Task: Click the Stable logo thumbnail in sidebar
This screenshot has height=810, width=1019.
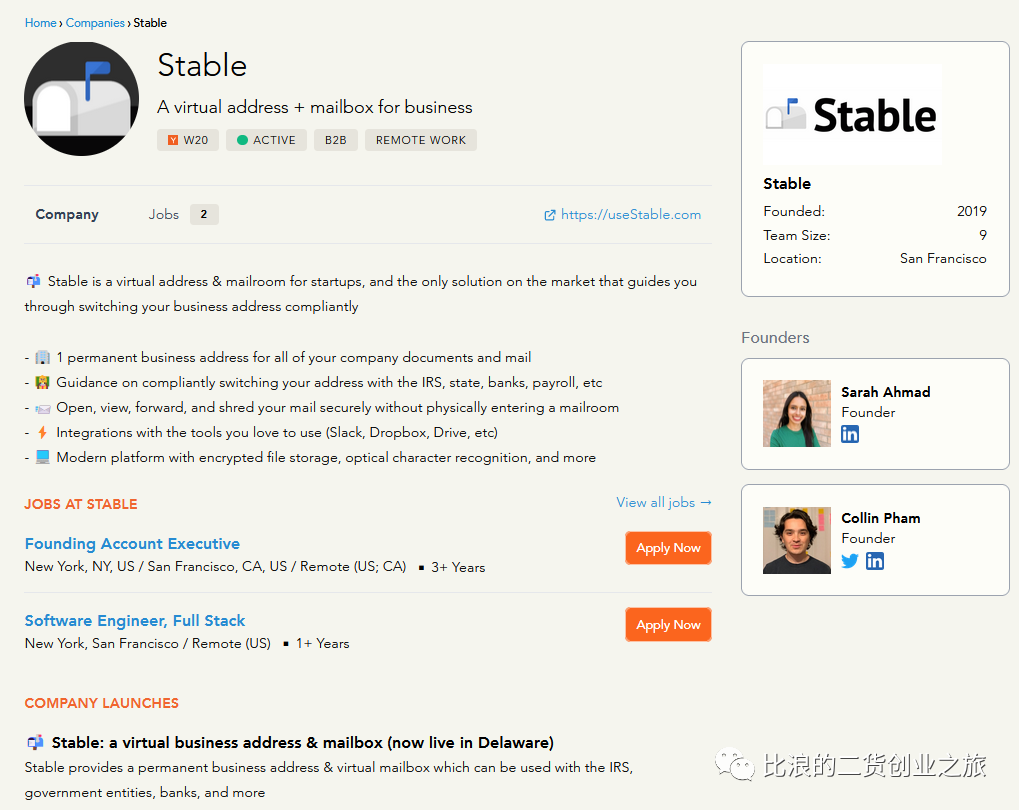Action: [x=852, y=113]
